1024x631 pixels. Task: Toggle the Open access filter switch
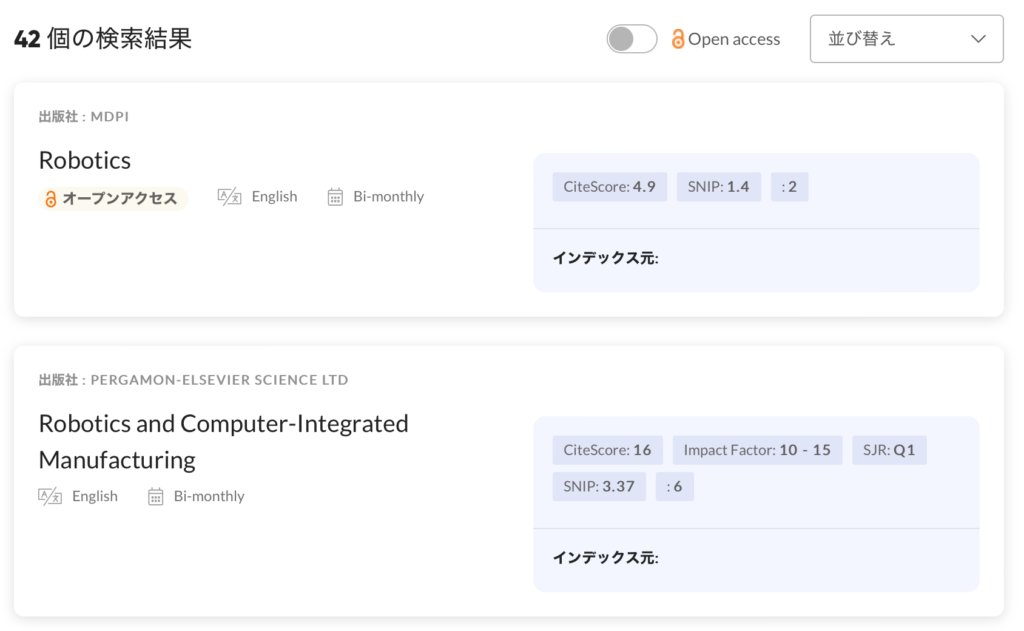click(631, 39)
